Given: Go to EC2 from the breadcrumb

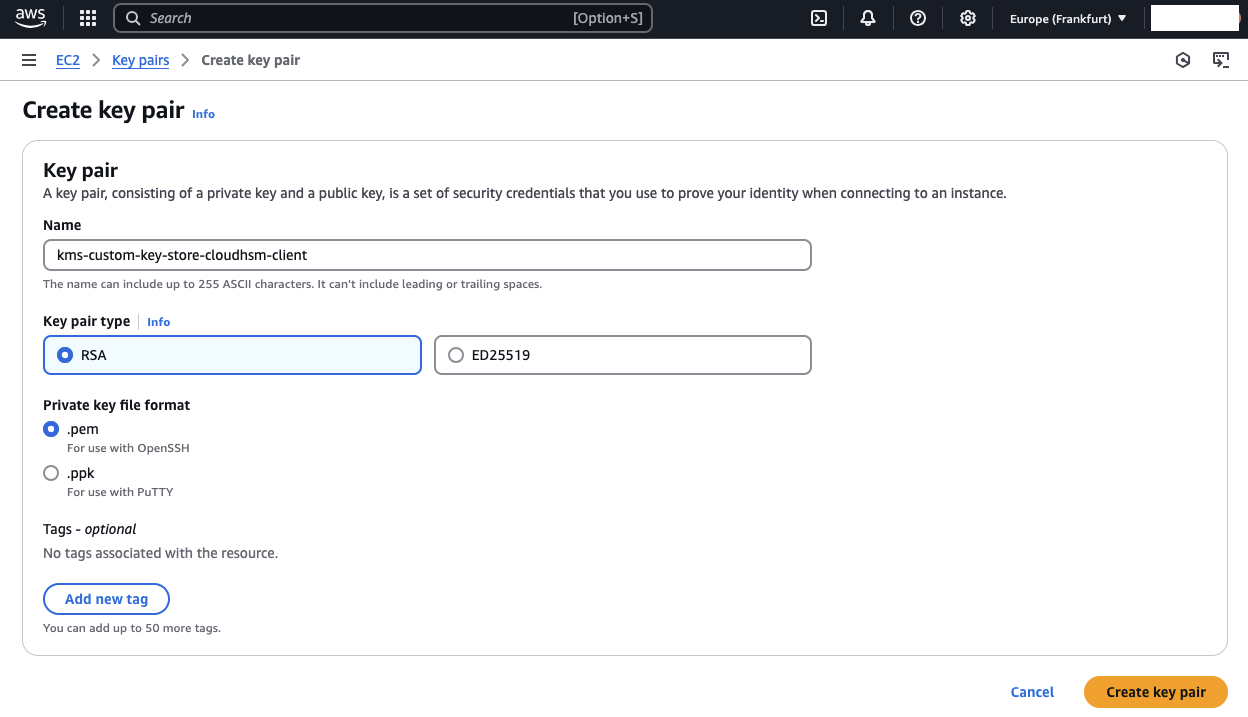Looking at the screenshot, I should (67, 60).
